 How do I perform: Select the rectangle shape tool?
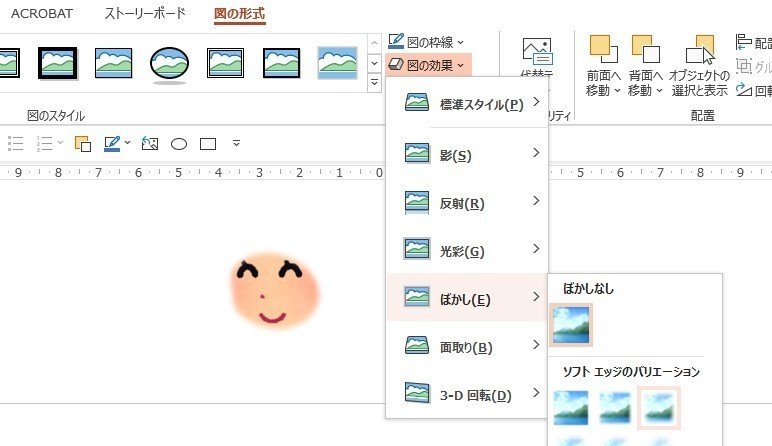(x=208, y=144)
